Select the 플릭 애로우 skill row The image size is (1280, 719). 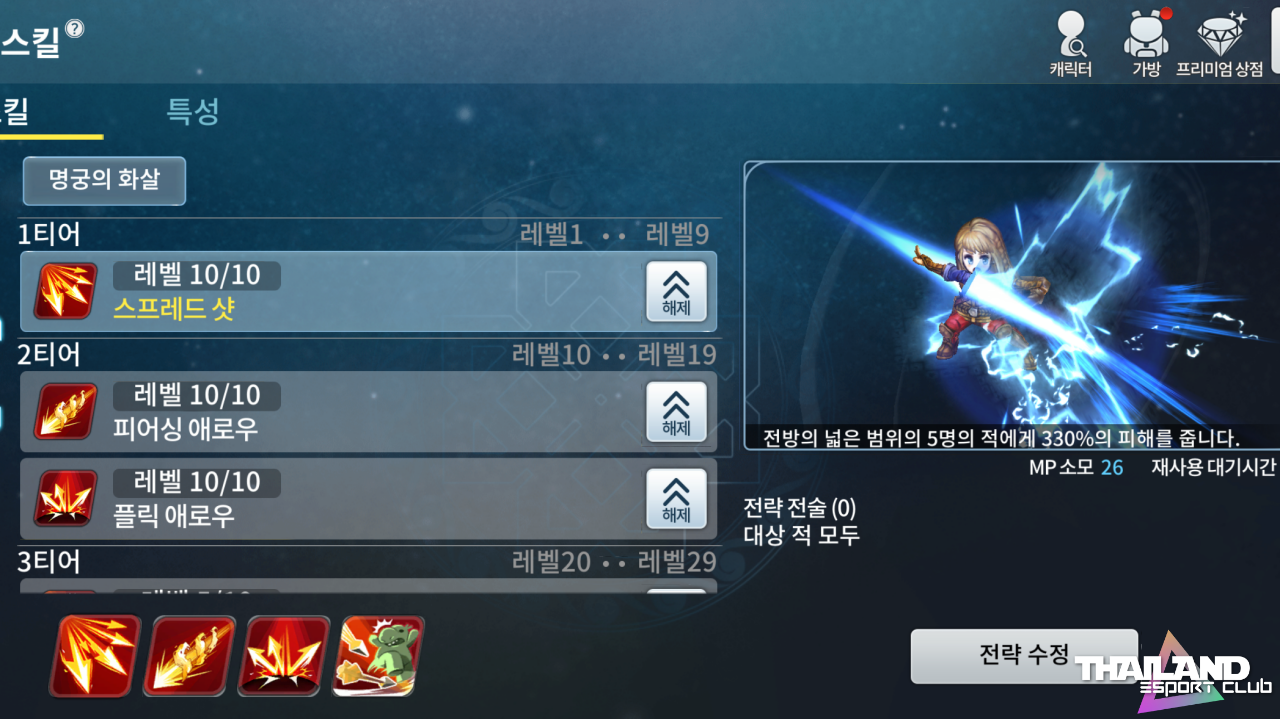(369, 499)
